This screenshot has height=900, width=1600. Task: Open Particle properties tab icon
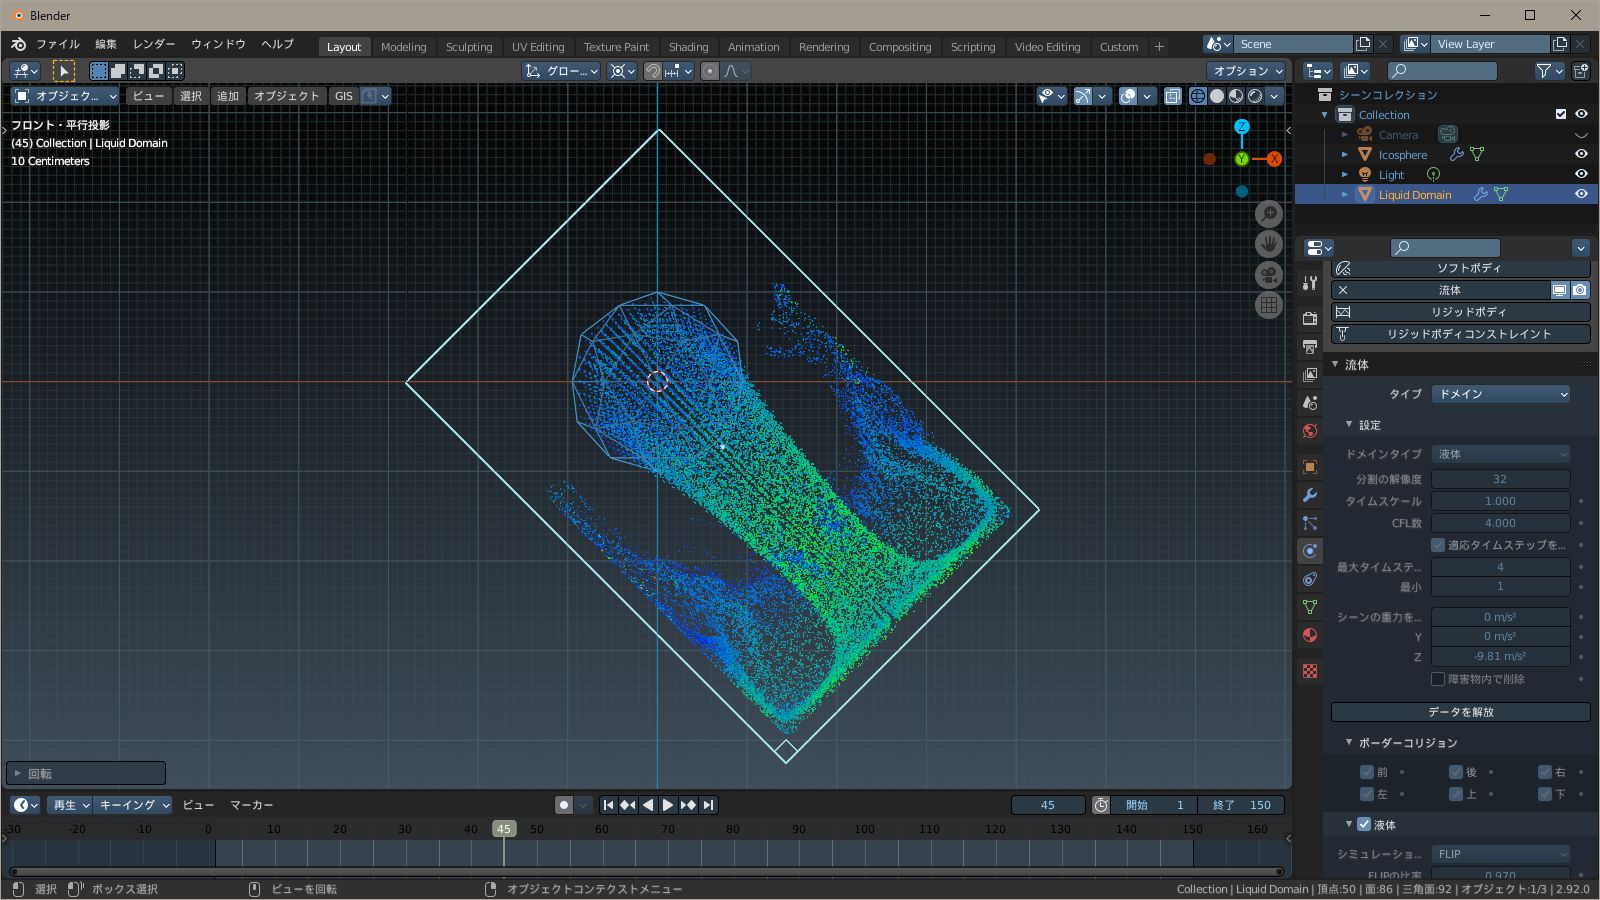[x=1310, y=523]
